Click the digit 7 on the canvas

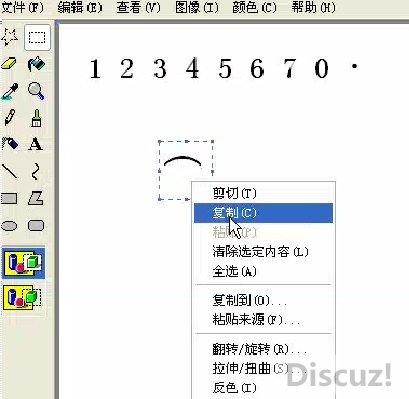[x=289, y=68]
